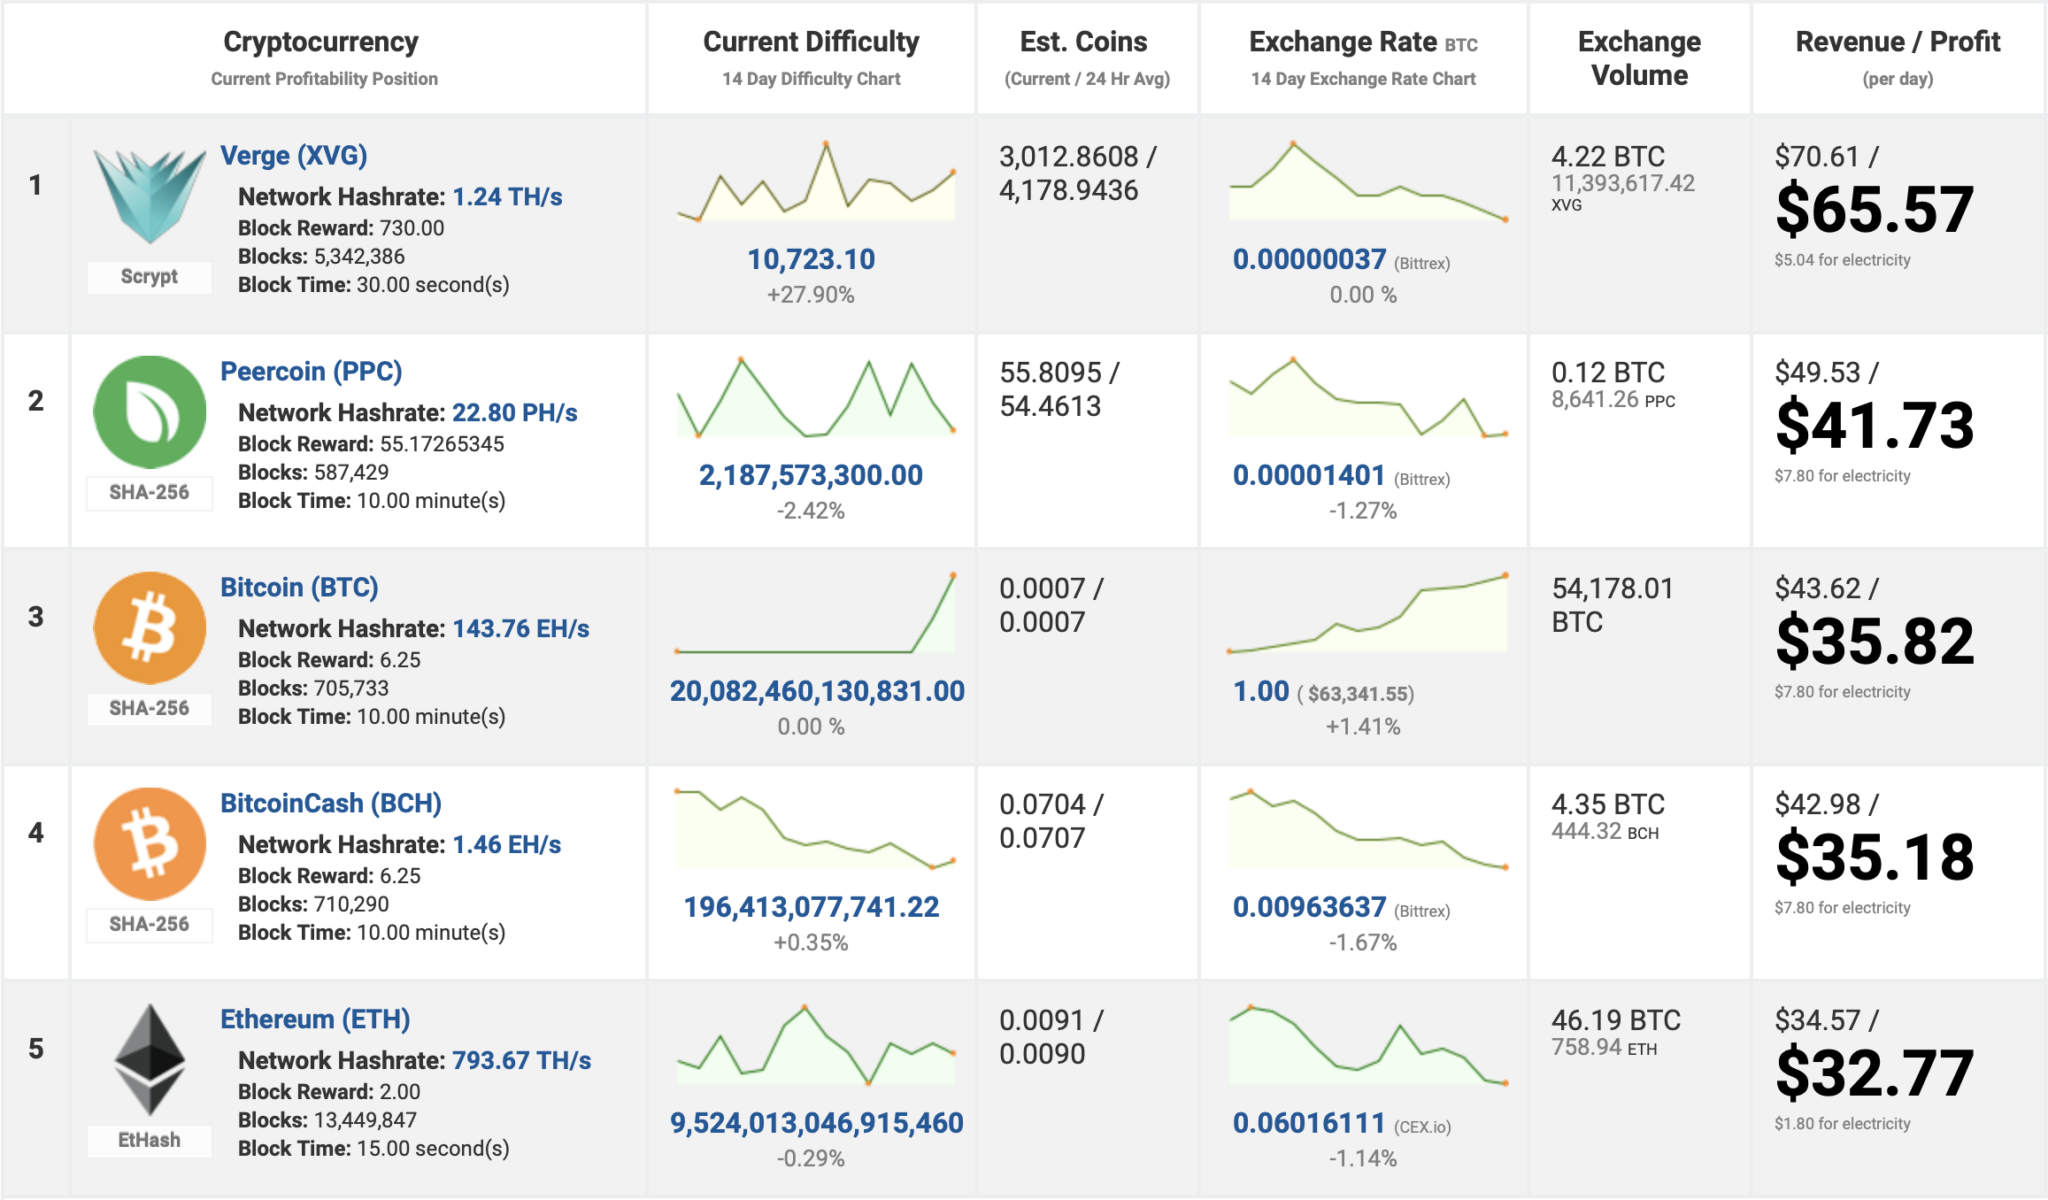Screen dimensions: 2048x1200
Task: Click Ethereum profit value $32.77
Action: pos(1875,1074)
